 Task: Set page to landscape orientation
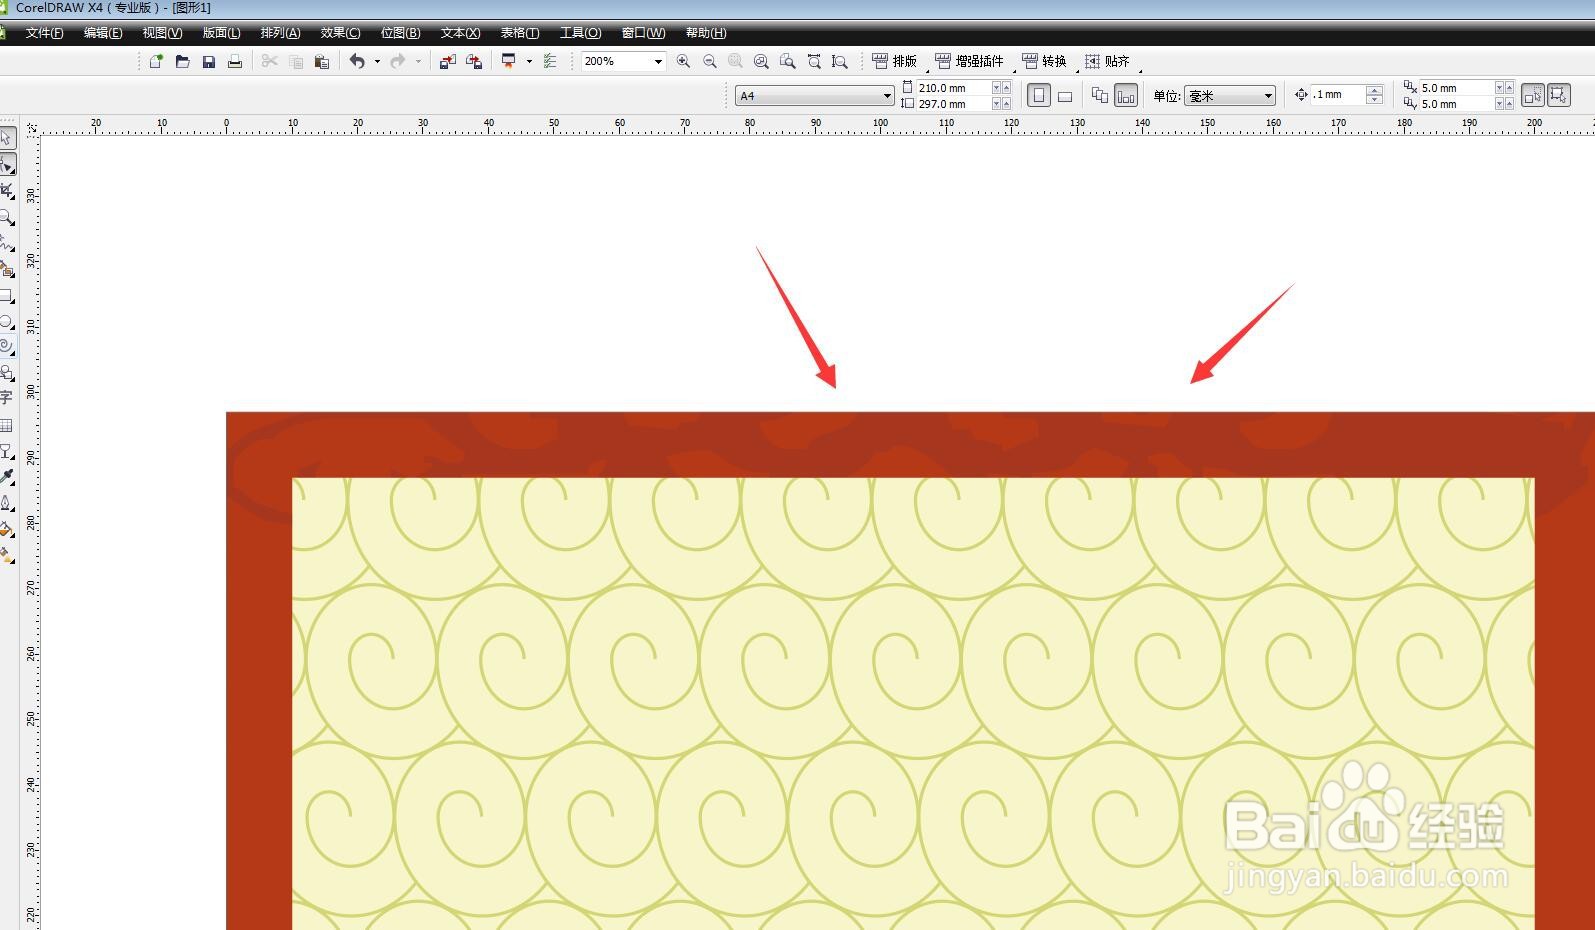tap(1065, 96)
